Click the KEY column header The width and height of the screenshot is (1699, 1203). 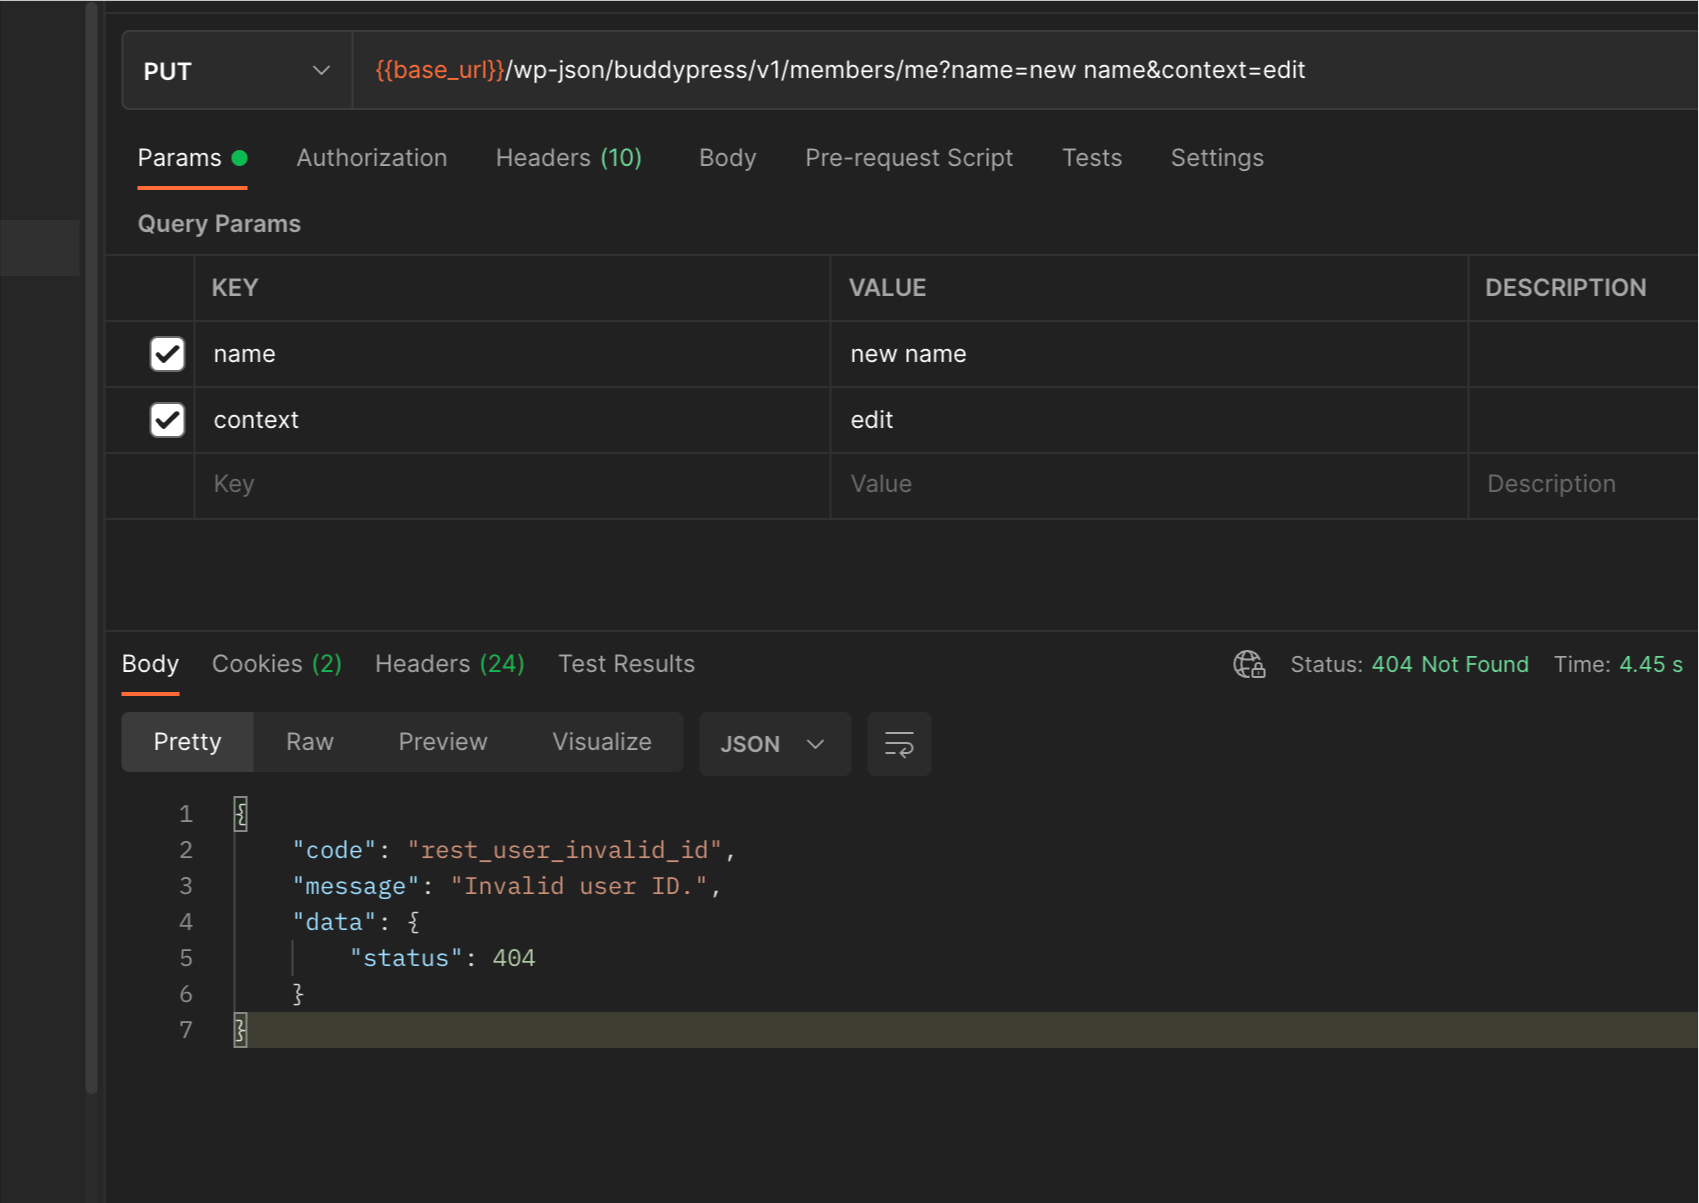pos(235,288)
